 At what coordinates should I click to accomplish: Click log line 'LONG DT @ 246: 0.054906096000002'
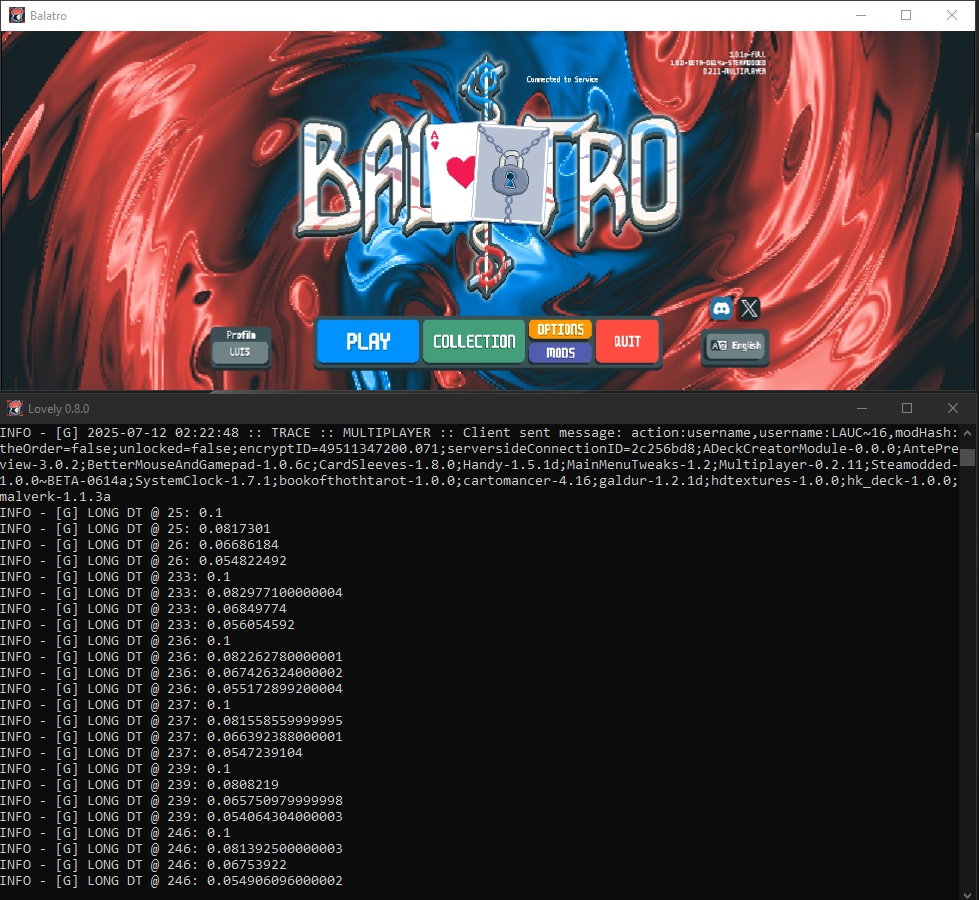pyautogui.click(x=172, y=881)
